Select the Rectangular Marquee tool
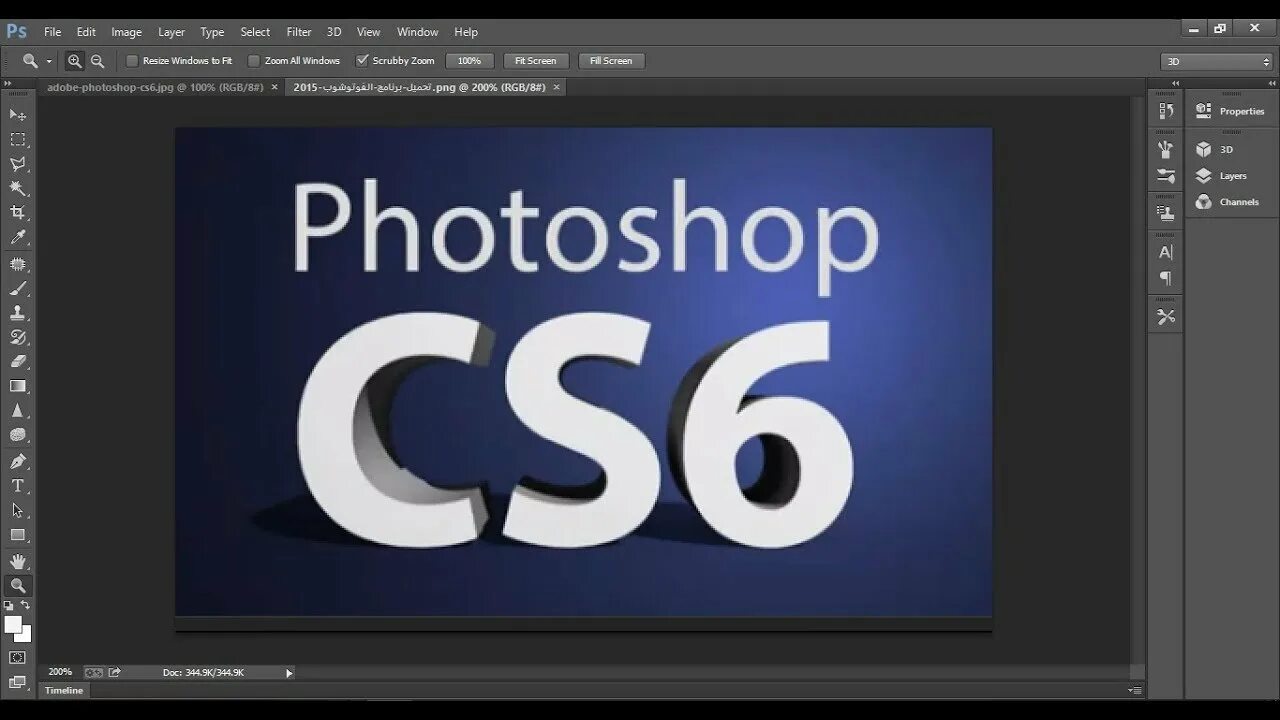 pos(18,140)
